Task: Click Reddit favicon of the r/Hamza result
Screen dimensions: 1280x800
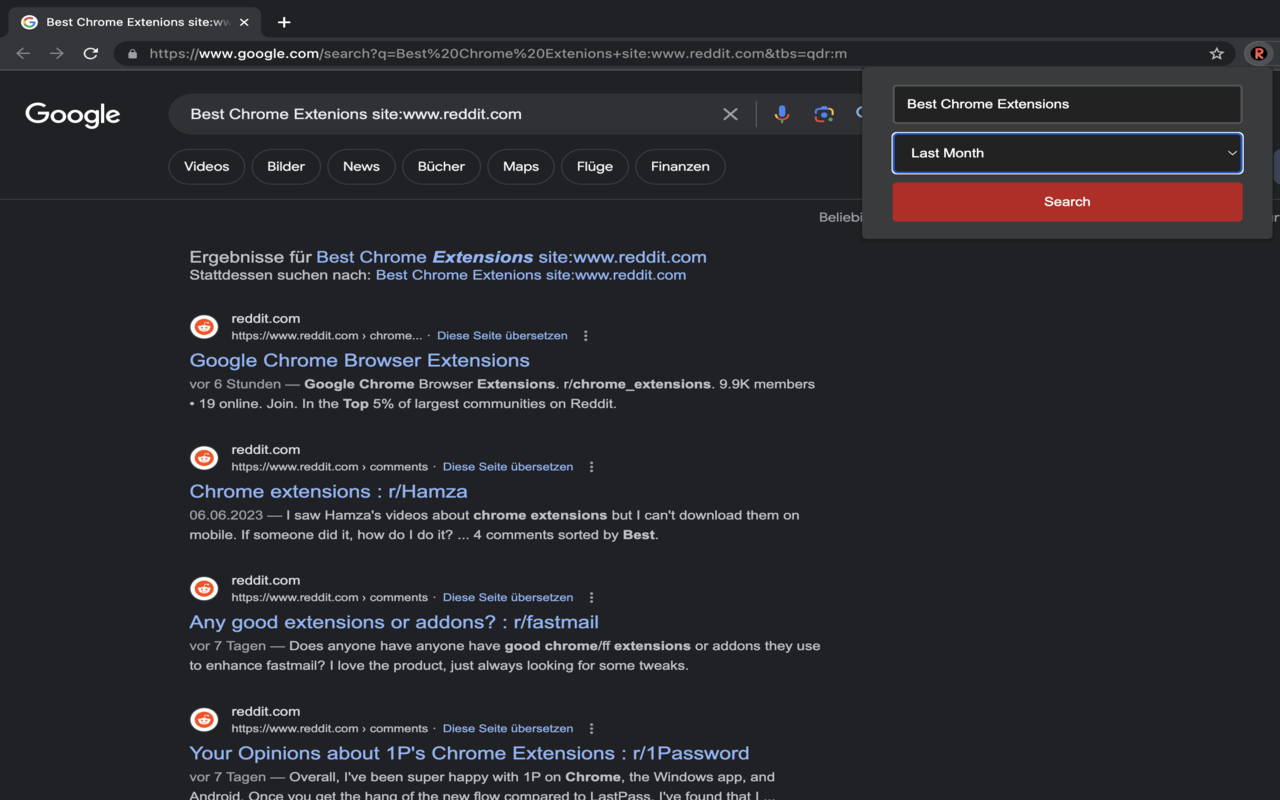Action: [204, 458]
